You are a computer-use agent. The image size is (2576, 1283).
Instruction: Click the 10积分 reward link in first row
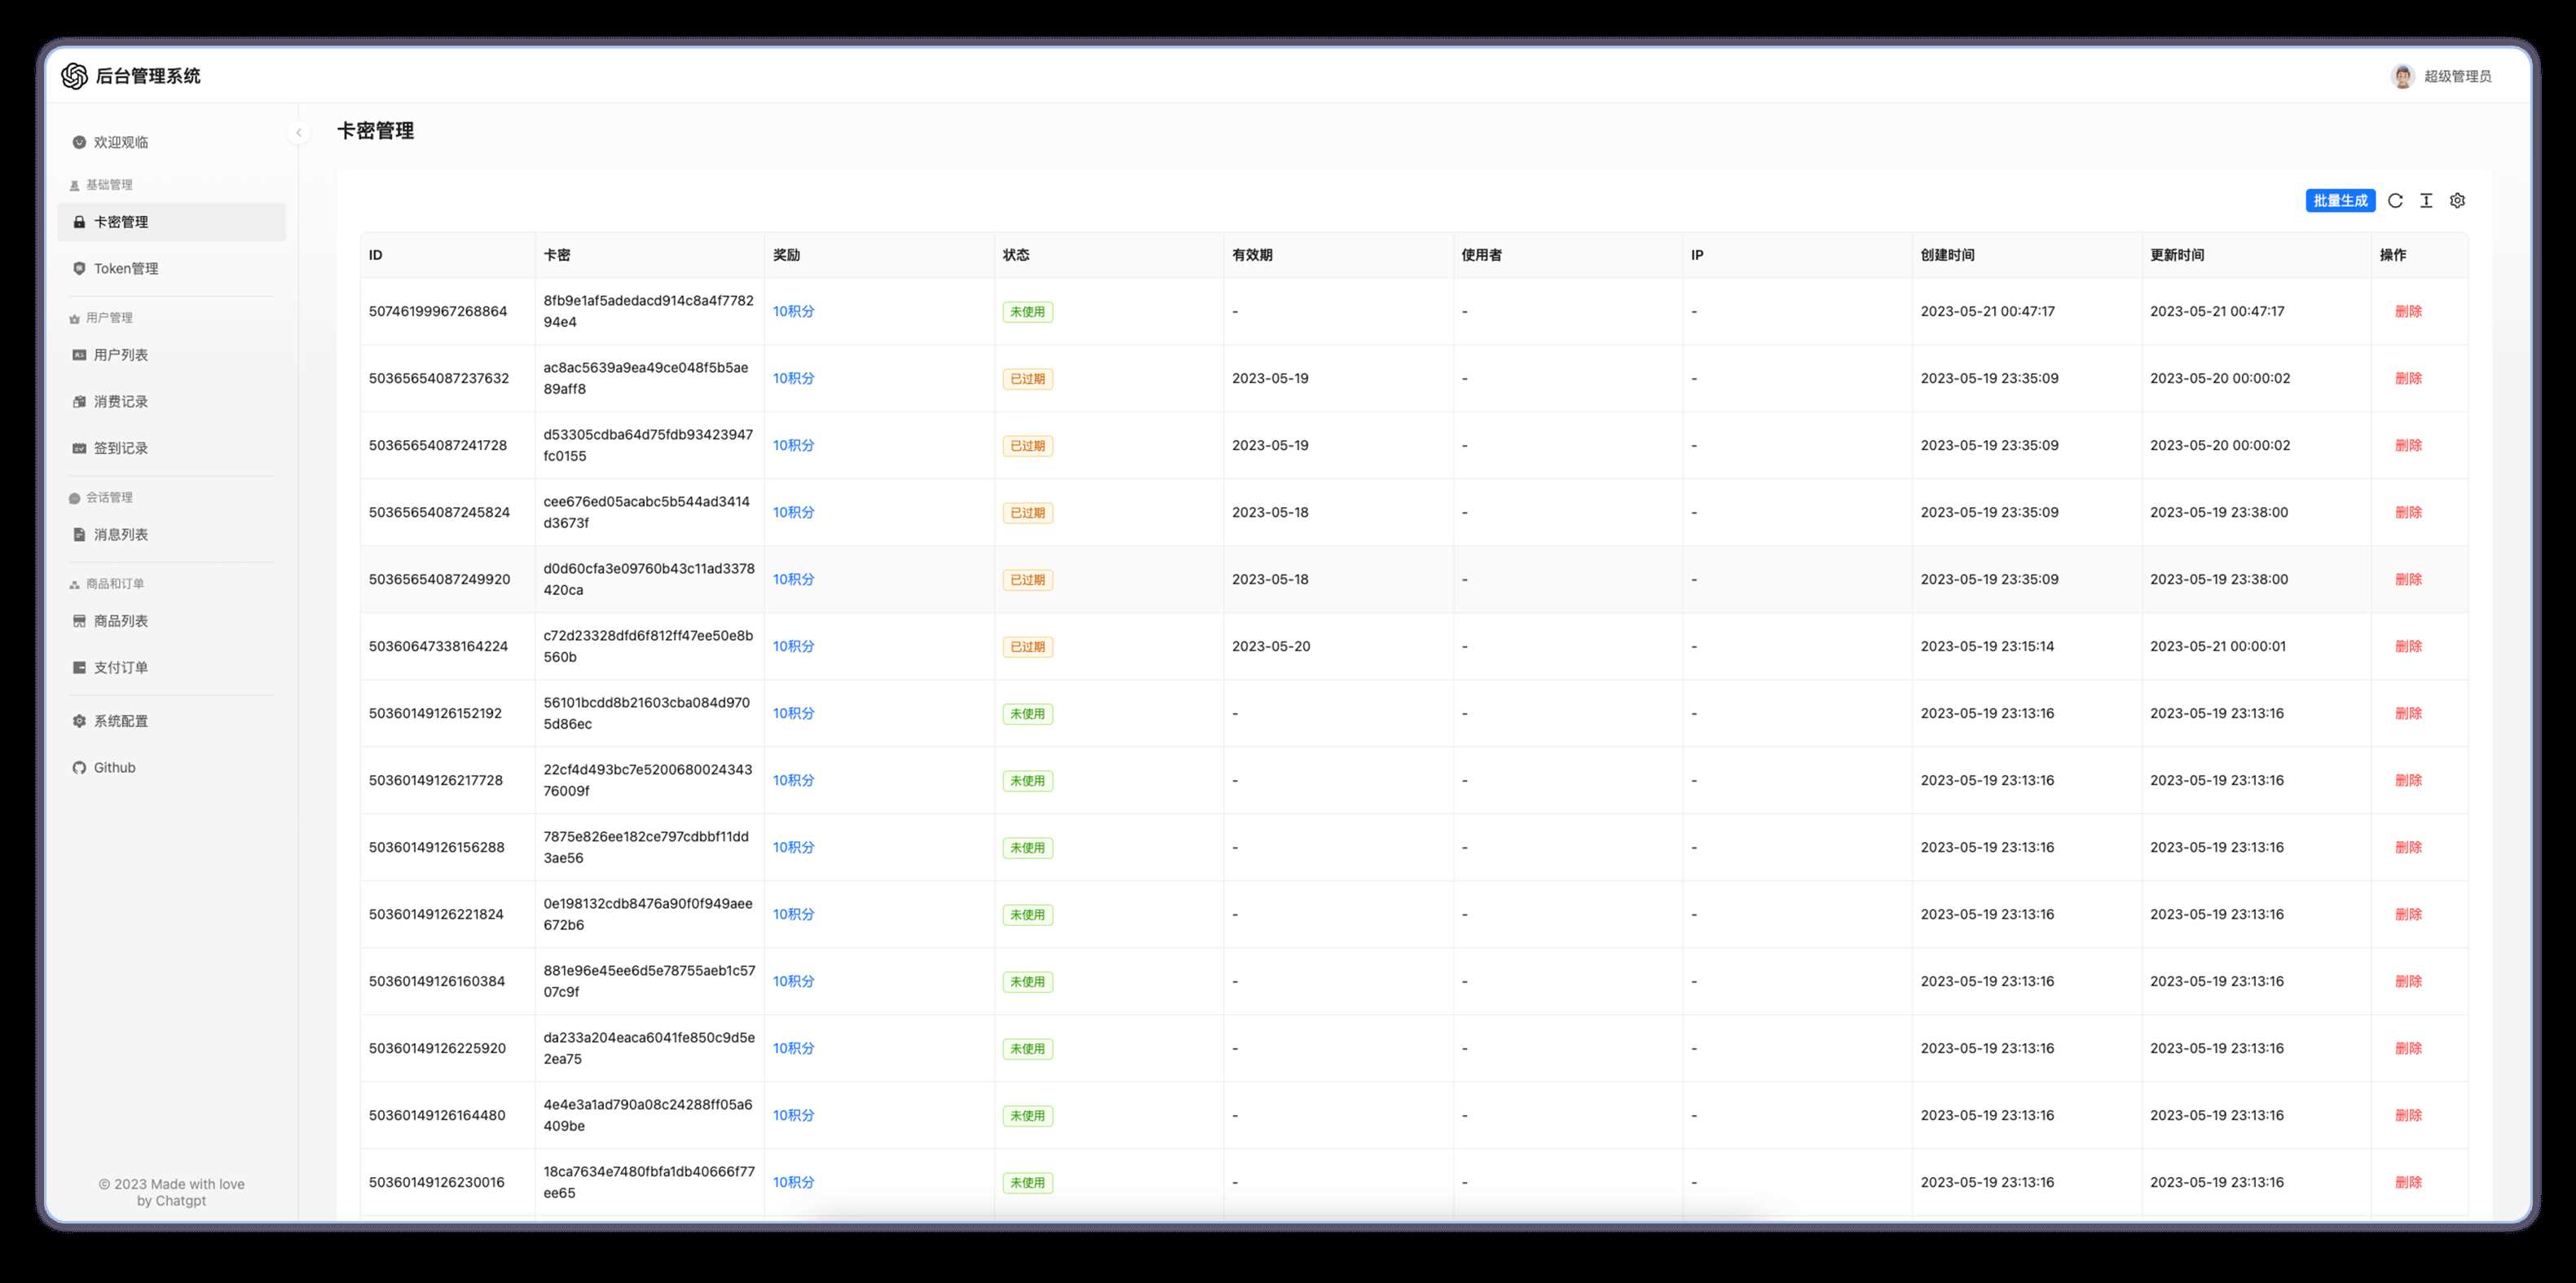coord(792,311)
